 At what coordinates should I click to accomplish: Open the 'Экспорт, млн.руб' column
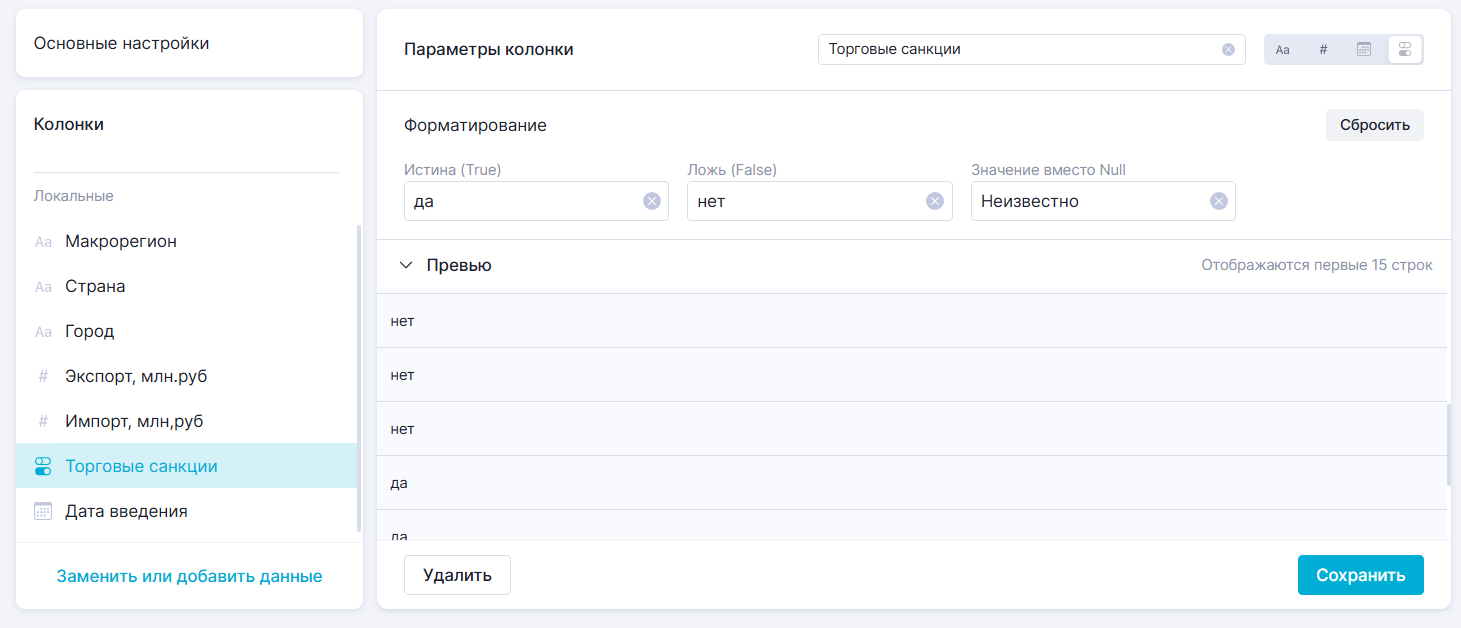coord(136,376)
